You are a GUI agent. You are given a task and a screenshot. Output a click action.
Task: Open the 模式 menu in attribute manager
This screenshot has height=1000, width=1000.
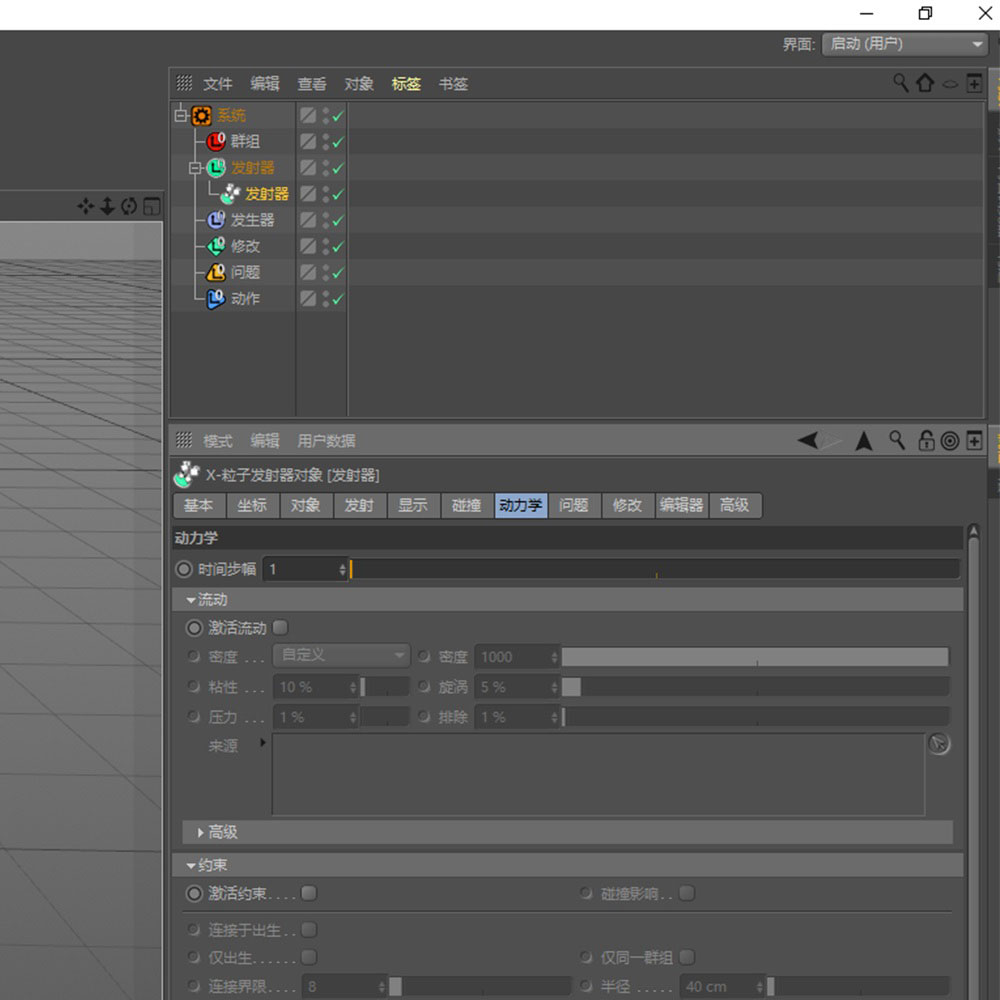(217, 441)
